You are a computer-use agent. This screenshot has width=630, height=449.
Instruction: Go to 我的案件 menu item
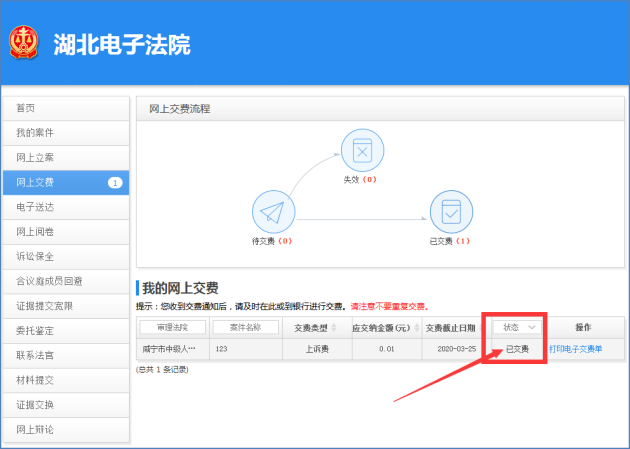pos(66,133)
